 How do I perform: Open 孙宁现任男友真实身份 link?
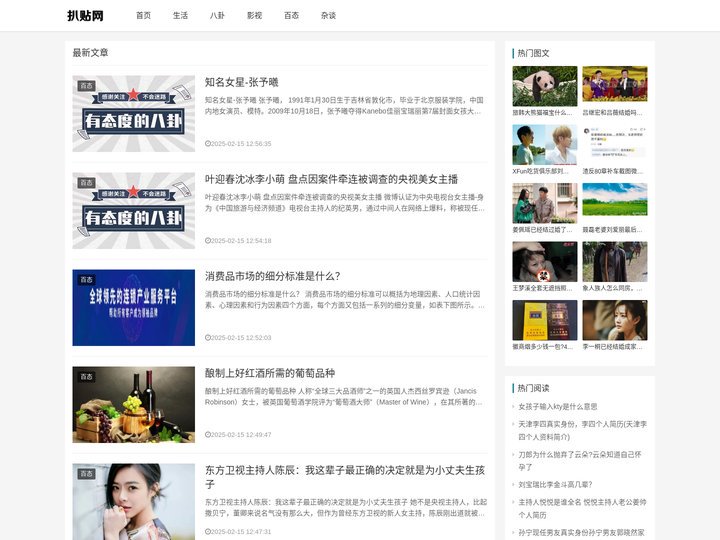pos(581,533)
